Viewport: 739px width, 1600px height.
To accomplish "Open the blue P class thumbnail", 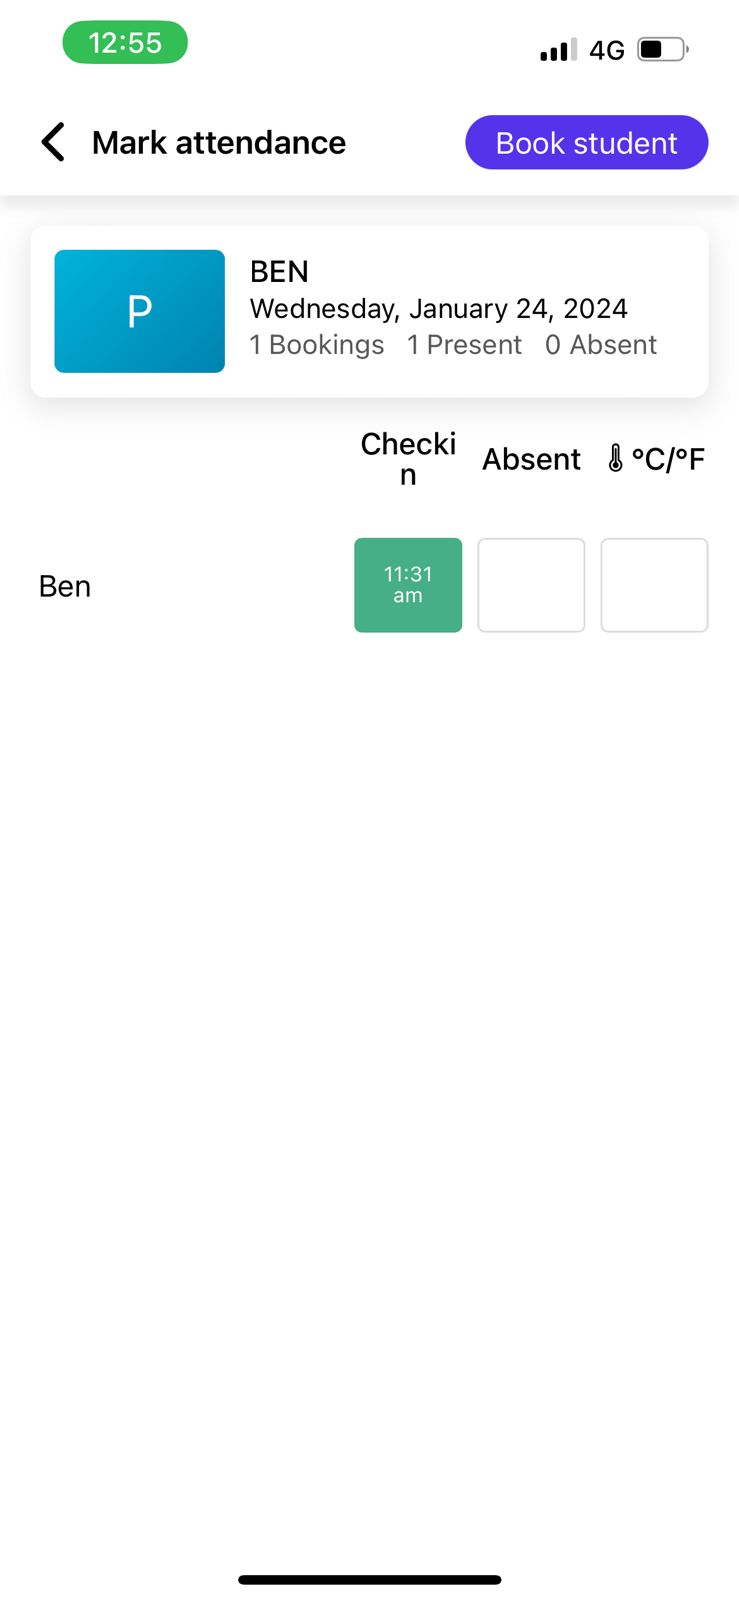I will [139, 311].
